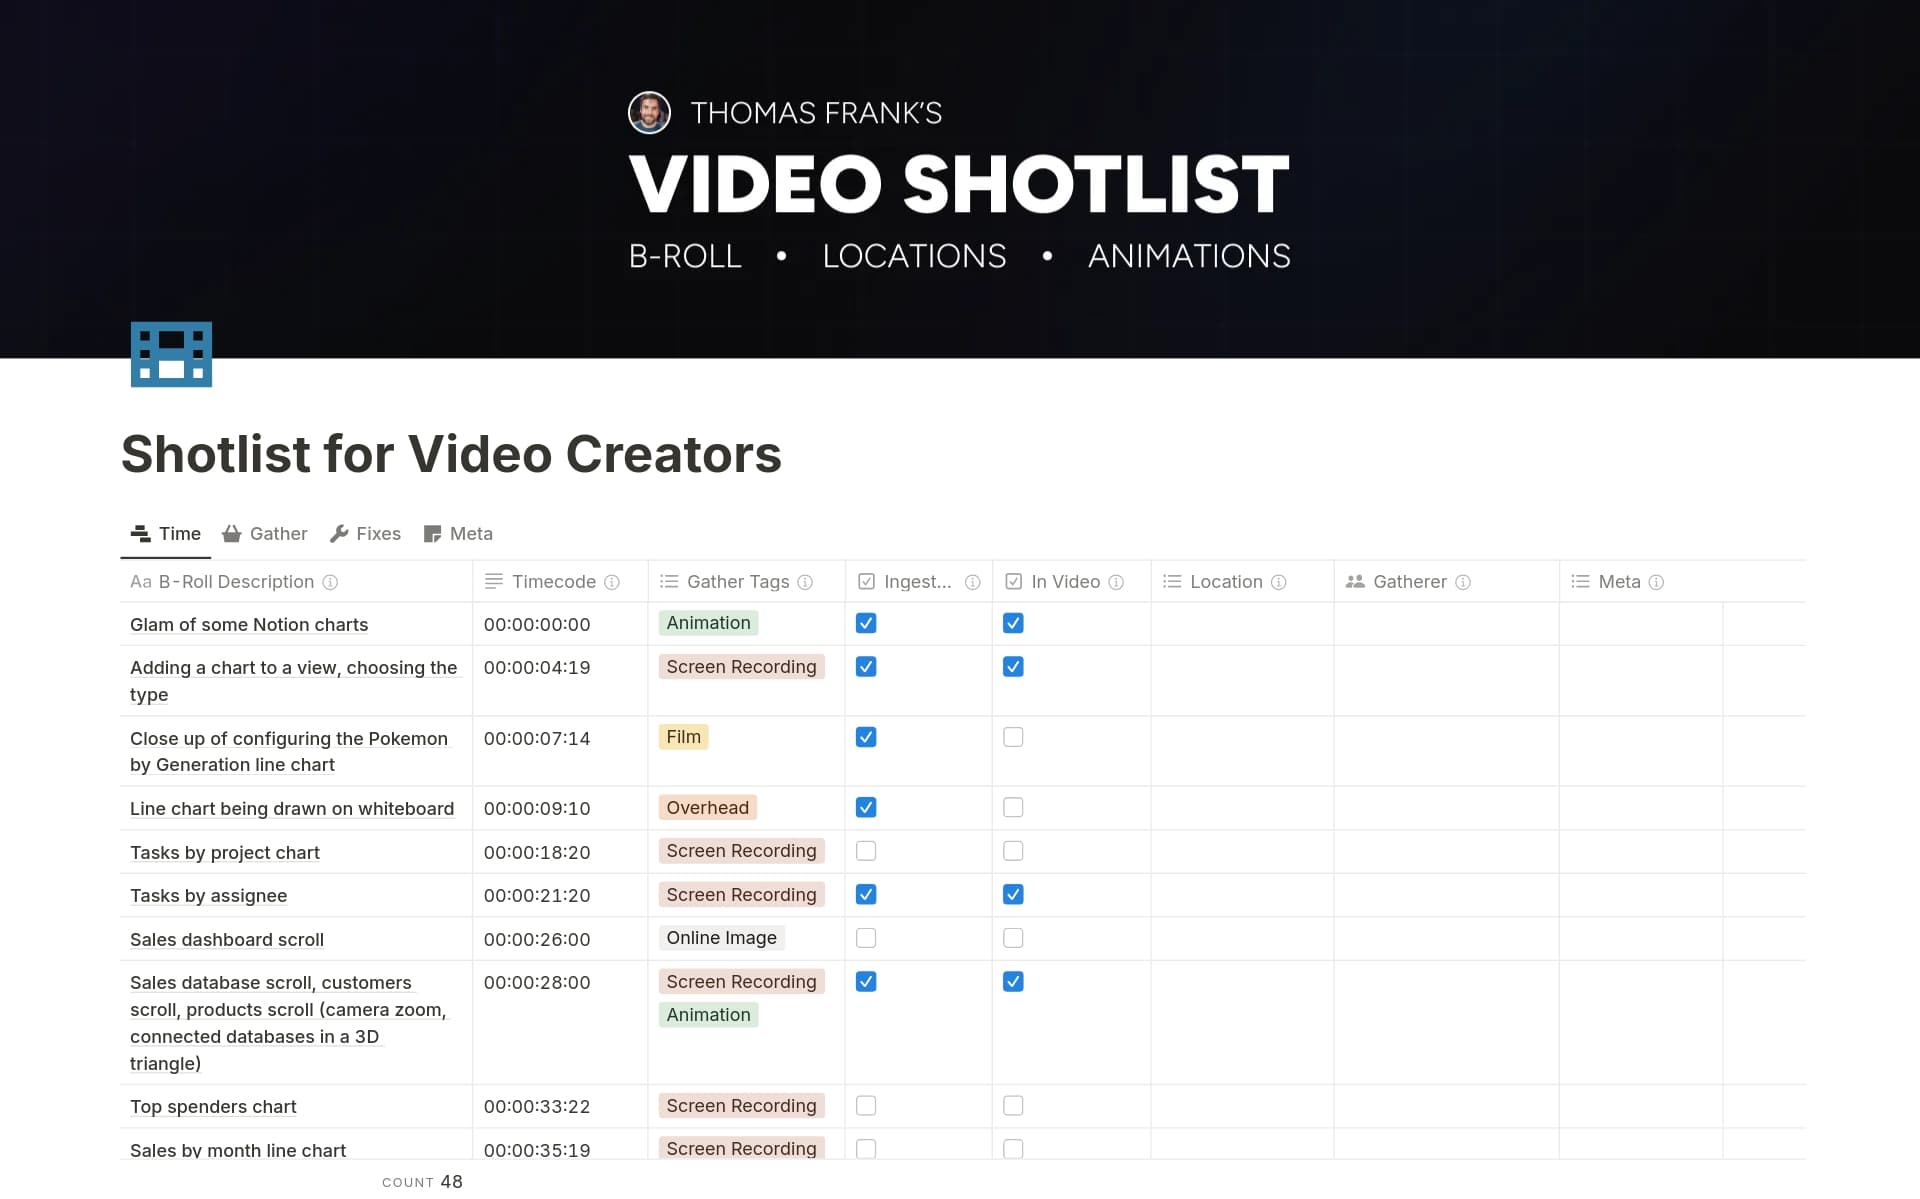Check In Video for the Pokemon line chart row

point(1013,737)
